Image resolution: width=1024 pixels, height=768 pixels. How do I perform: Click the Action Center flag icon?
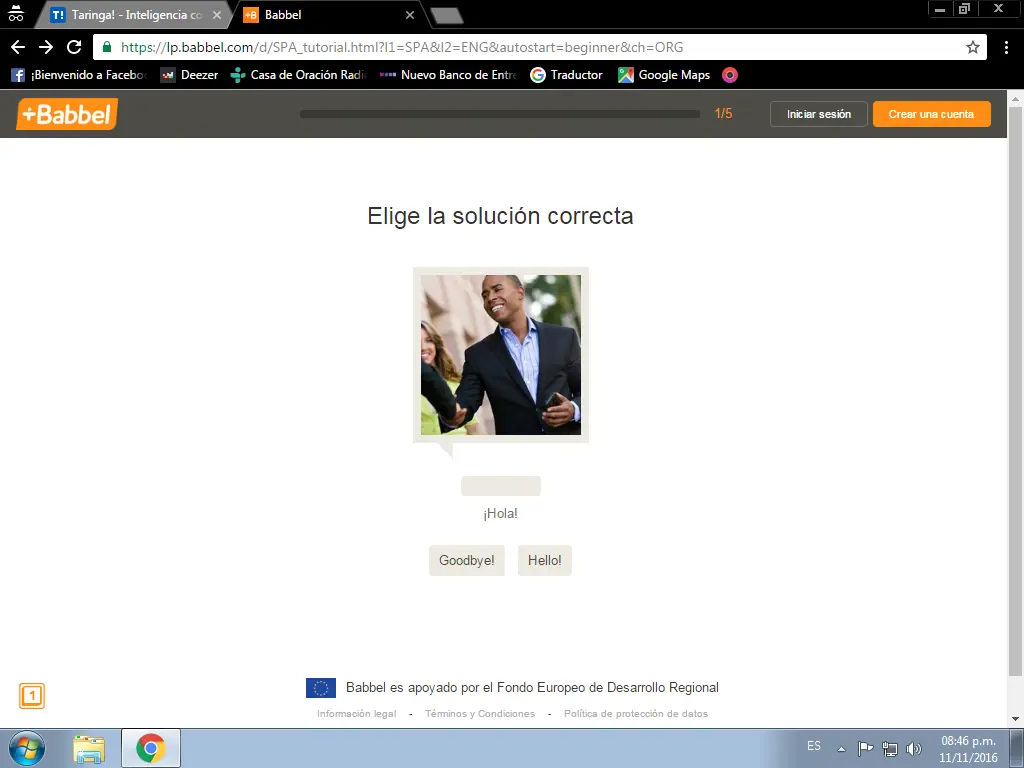[865, 748]
